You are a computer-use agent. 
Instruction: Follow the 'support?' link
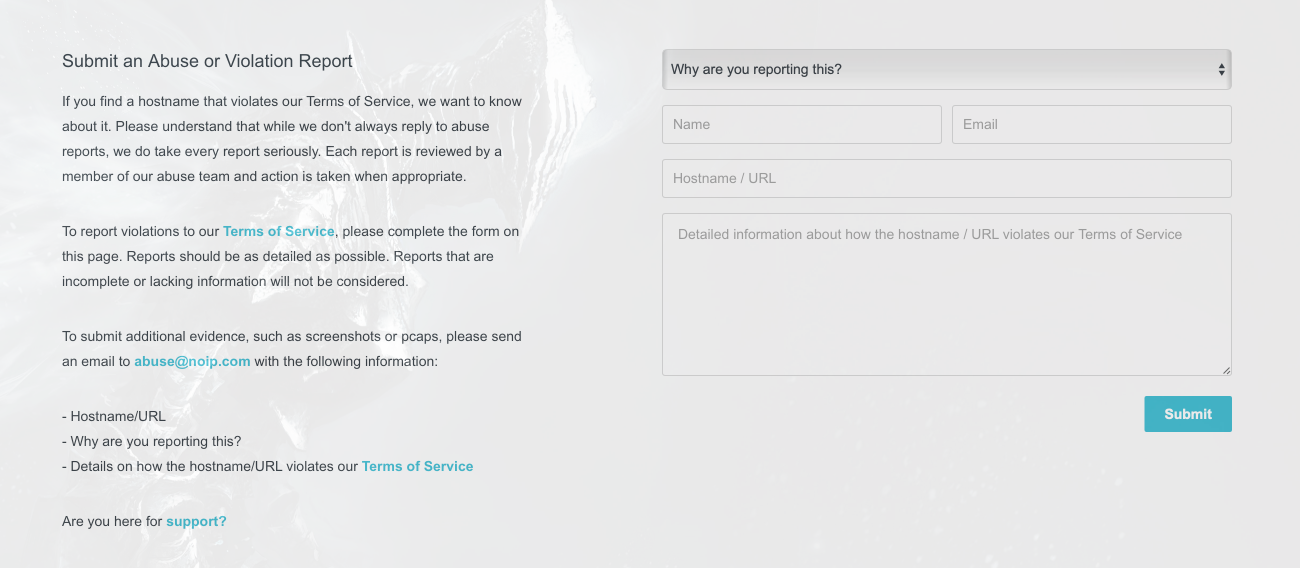coord(196,522)
